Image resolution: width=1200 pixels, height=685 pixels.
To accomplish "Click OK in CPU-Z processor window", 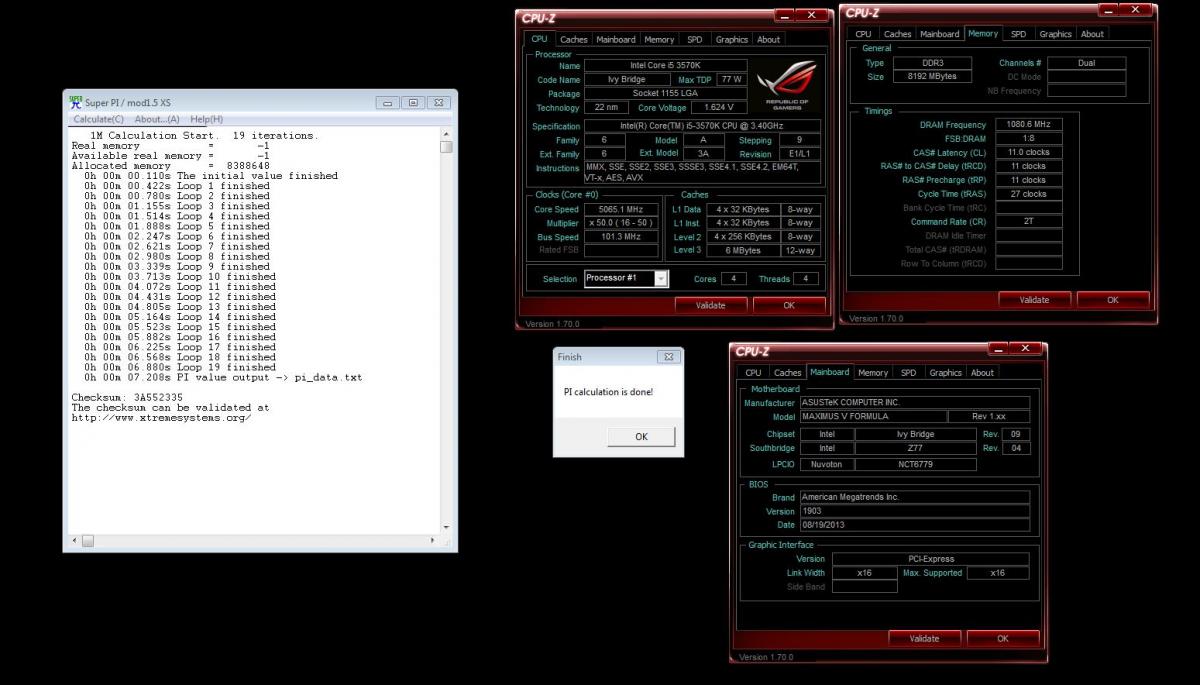I will (x=789, y=305).
